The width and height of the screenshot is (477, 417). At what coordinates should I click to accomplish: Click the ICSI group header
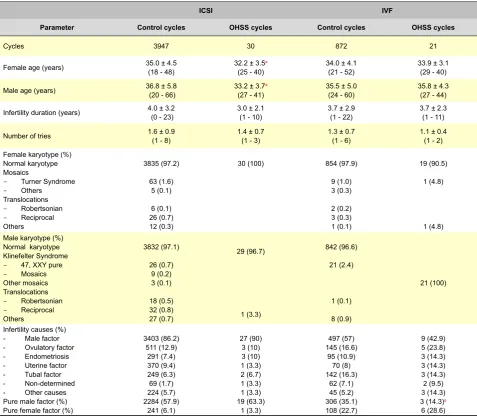(x=205, y=11)
